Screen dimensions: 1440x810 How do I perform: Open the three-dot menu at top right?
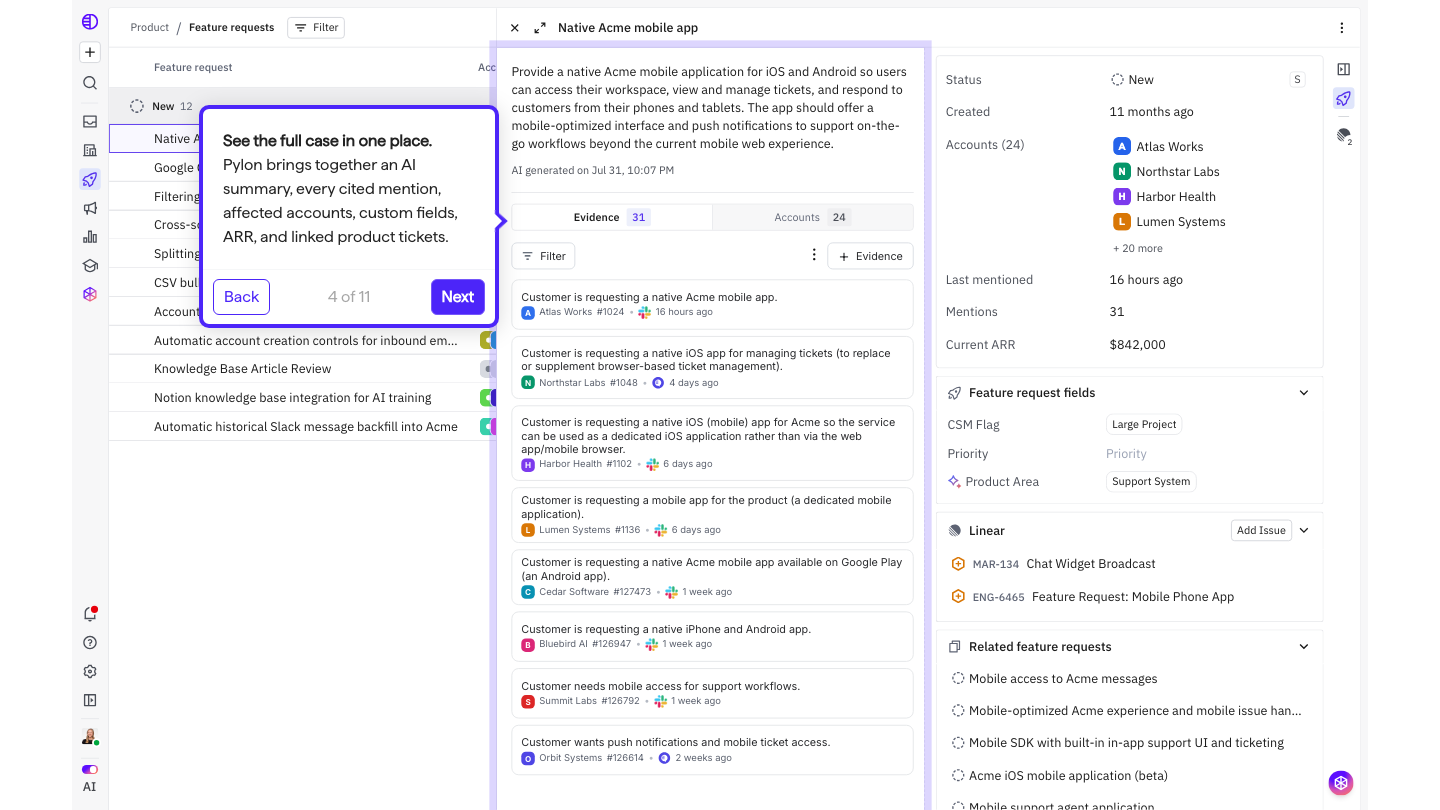point(1342,28)
